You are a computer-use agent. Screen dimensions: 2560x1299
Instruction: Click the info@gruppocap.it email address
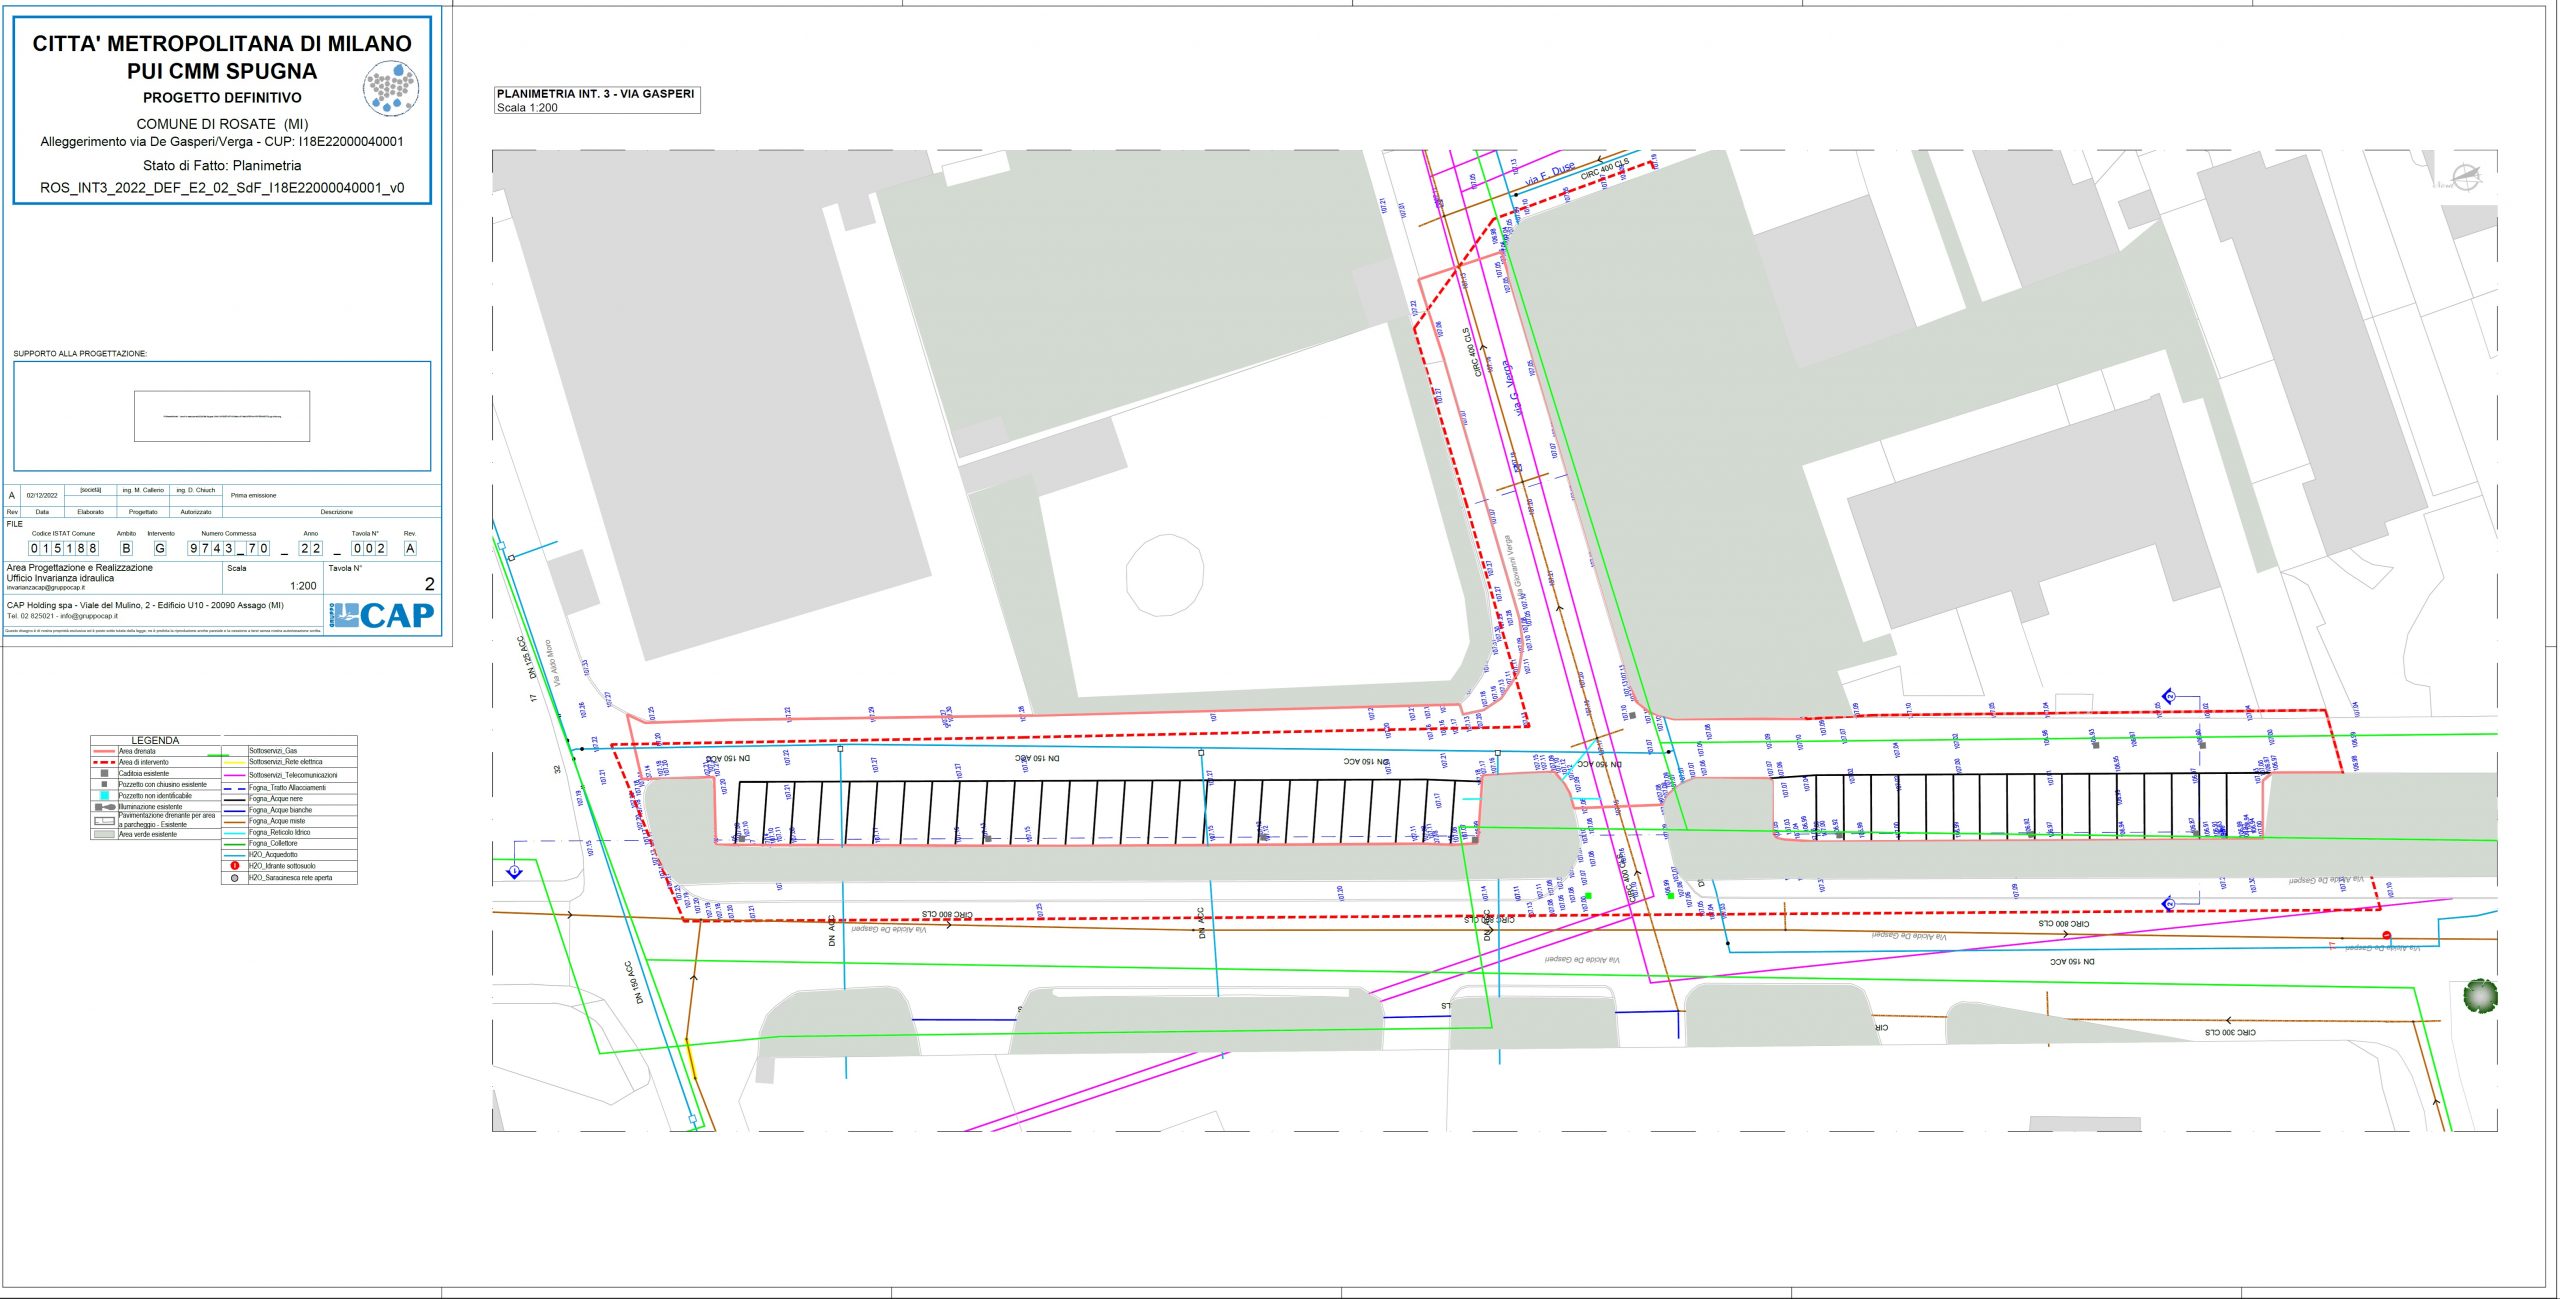coord(89,616)
